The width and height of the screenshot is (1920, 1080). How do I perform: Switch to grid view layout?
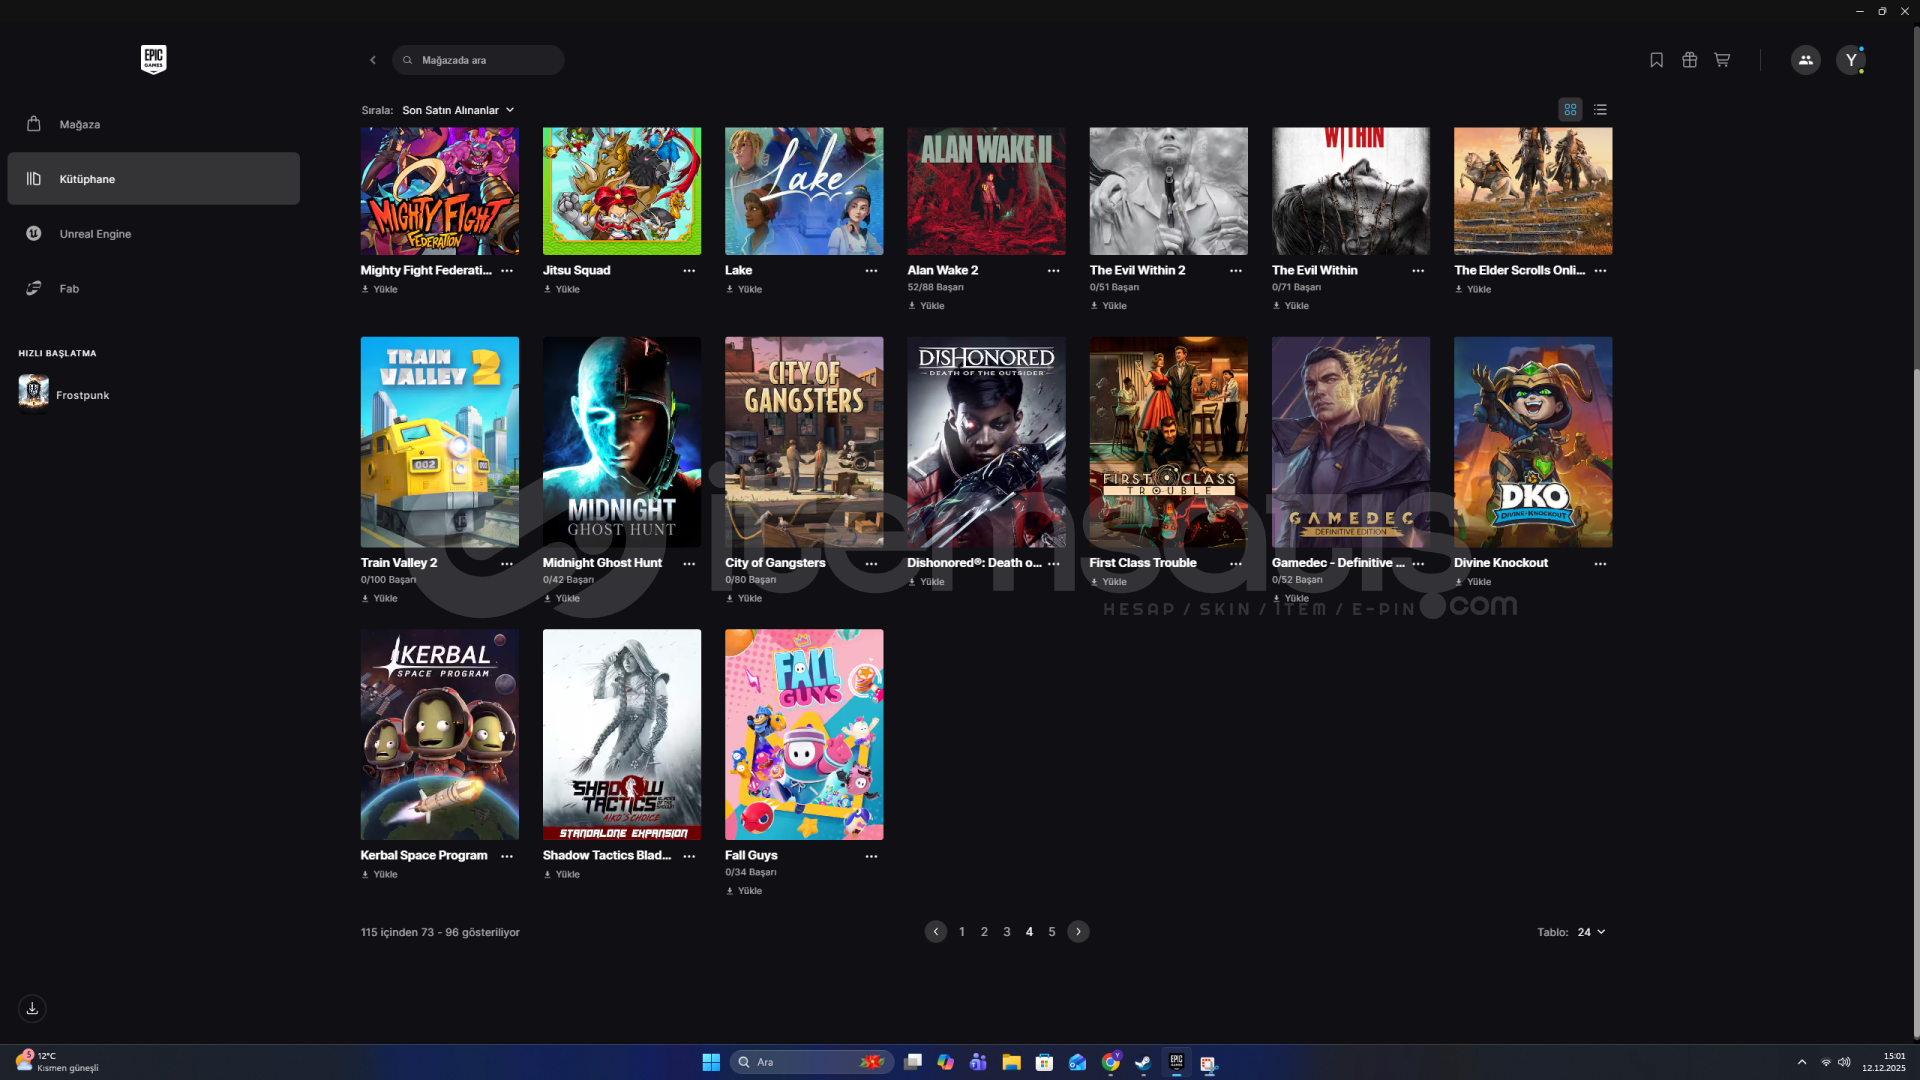pyautogui.click(x=1570, y=110)
